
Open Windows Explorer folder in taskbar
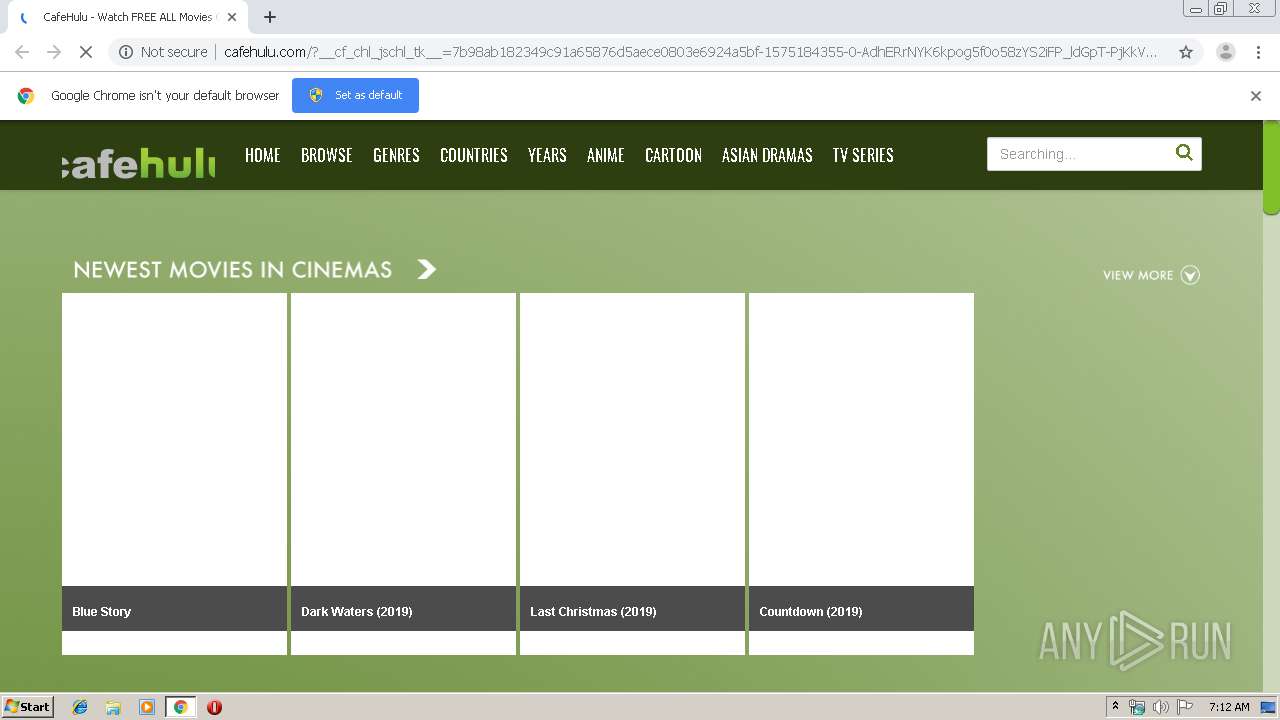(113, 707)
